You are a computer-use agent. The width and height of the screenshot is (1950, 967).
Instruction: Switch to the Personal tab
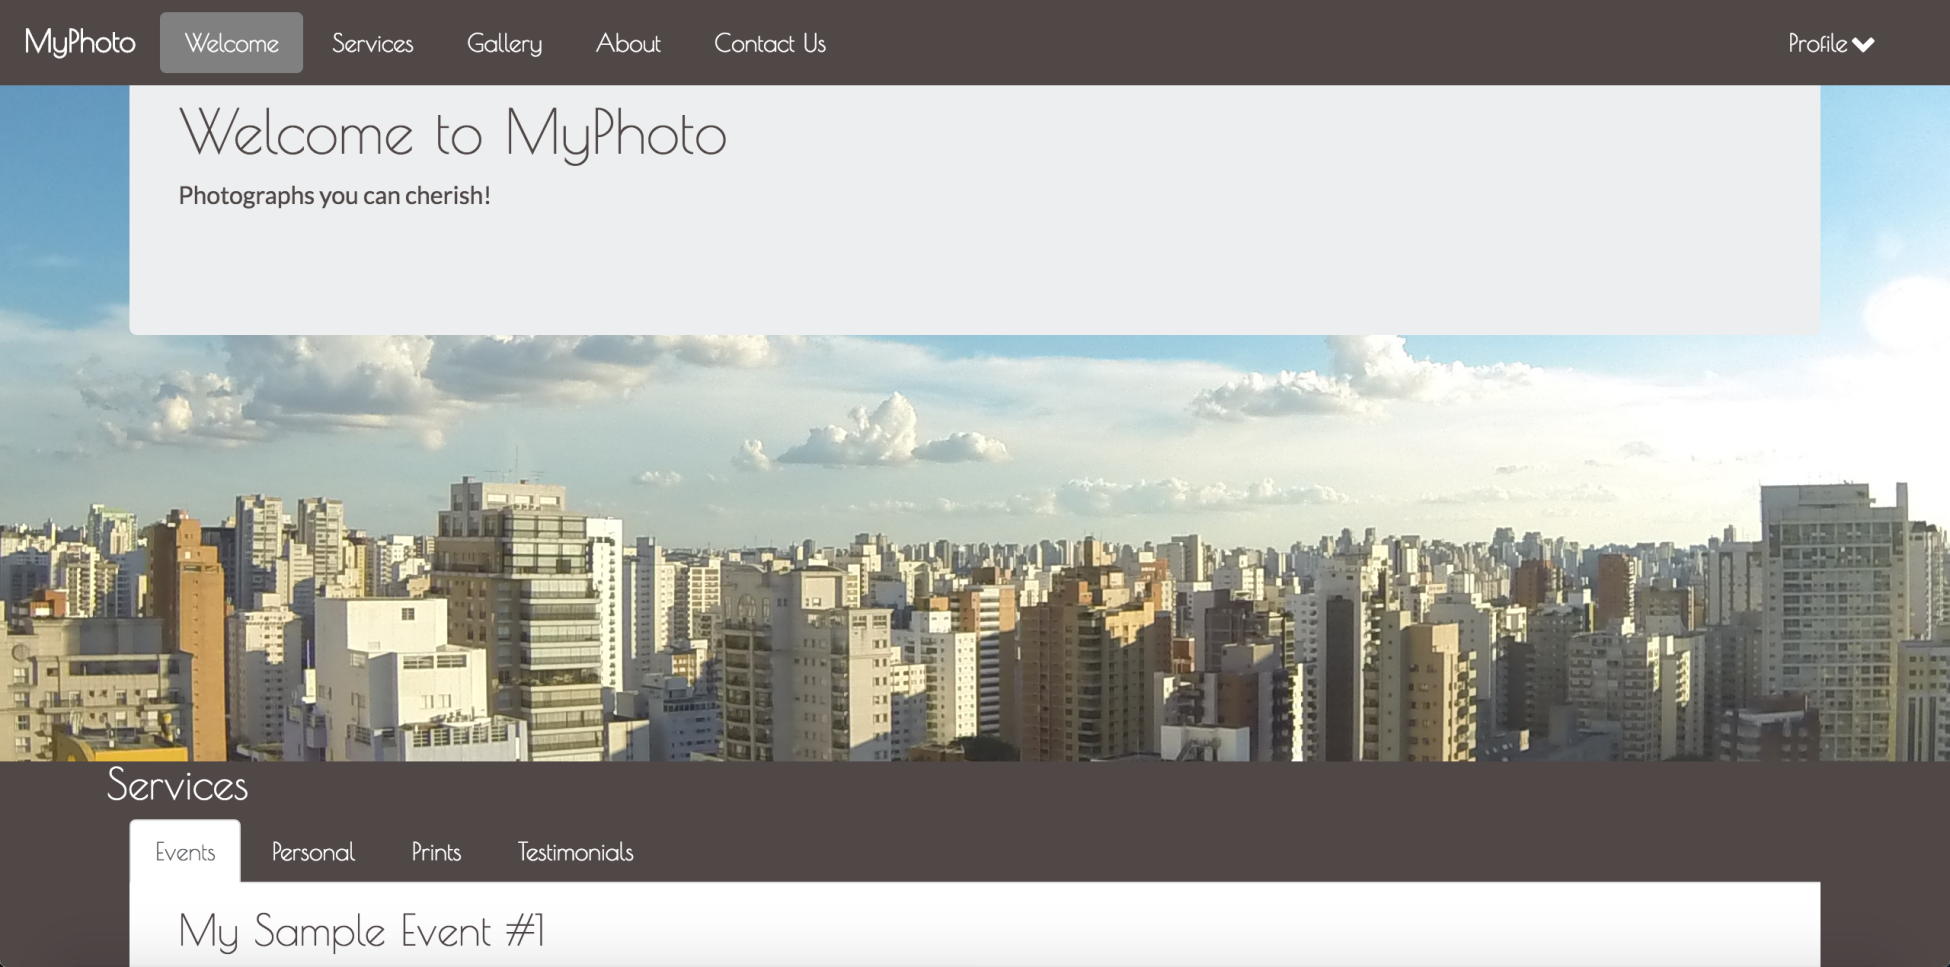[x=313, y=852]
